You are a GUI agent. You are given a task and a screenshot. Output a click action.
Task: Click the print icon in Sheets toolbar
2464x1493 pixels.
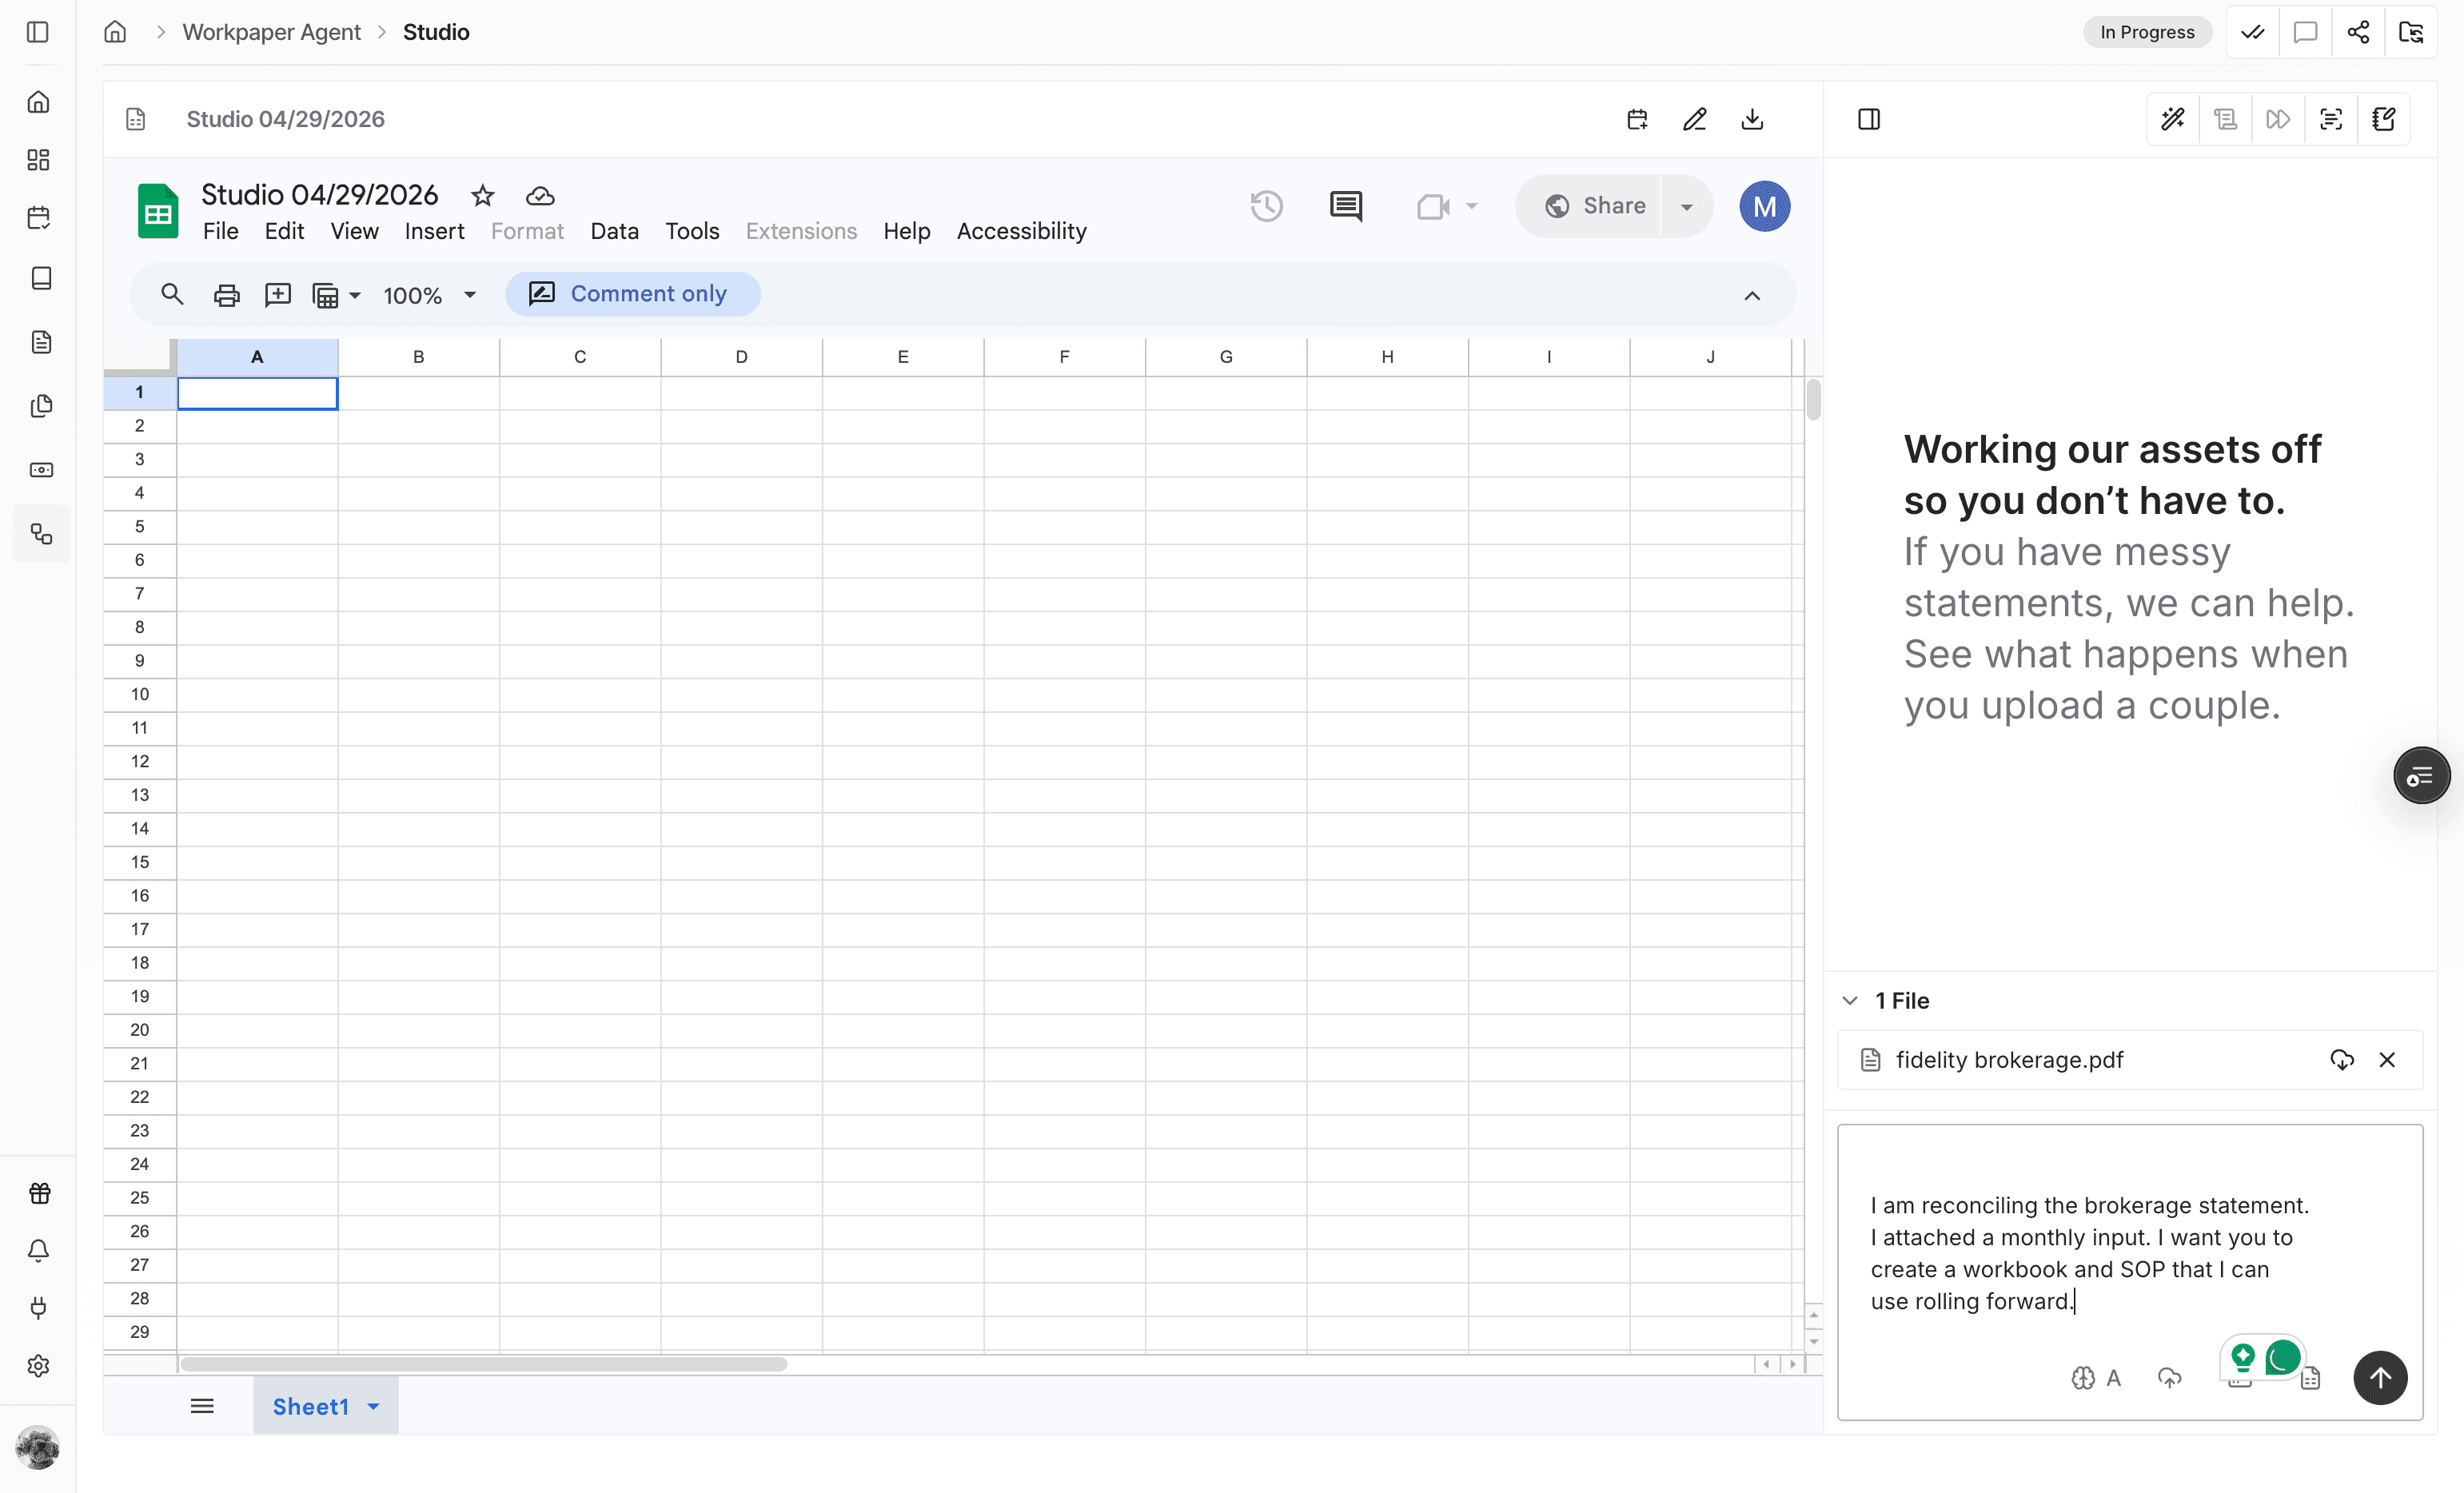(x=227, y=294)
